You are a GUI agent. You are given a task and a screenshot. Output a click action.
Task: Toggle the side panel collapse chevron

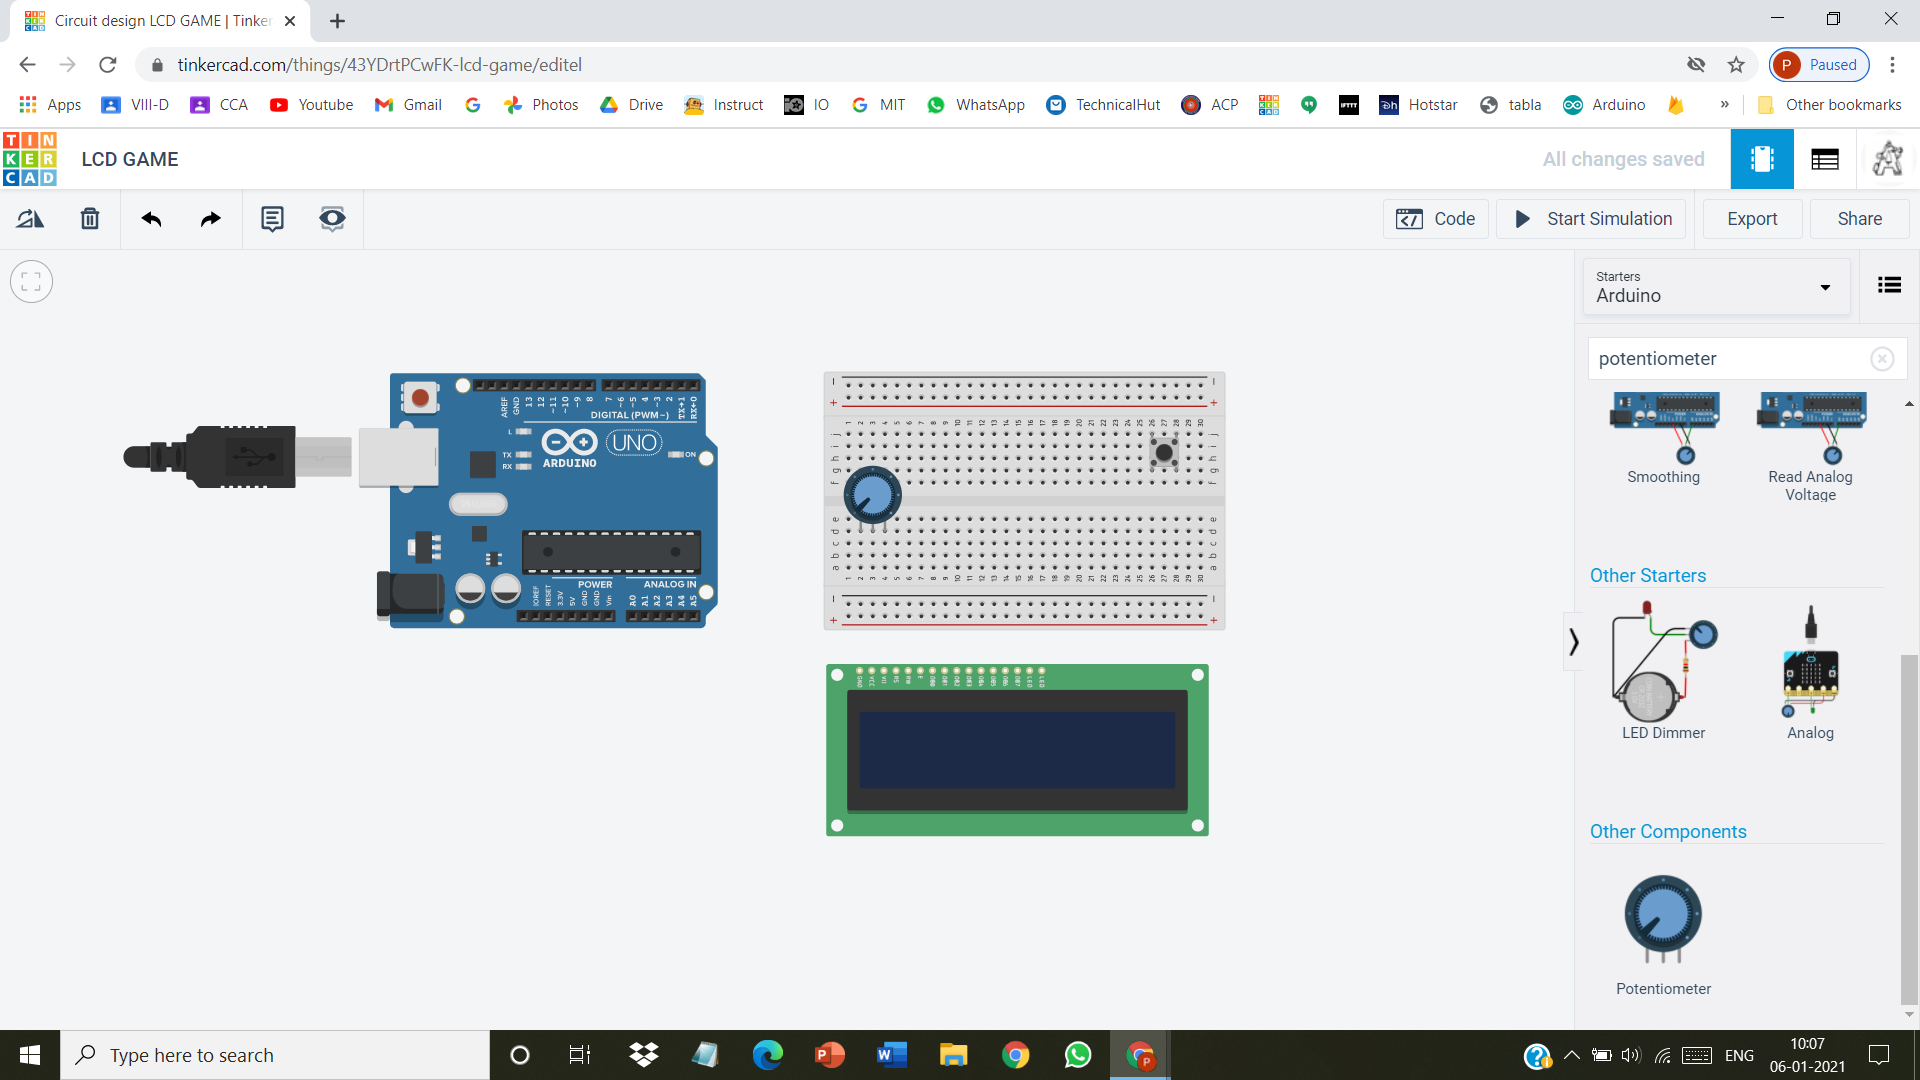pos(1574,641)
